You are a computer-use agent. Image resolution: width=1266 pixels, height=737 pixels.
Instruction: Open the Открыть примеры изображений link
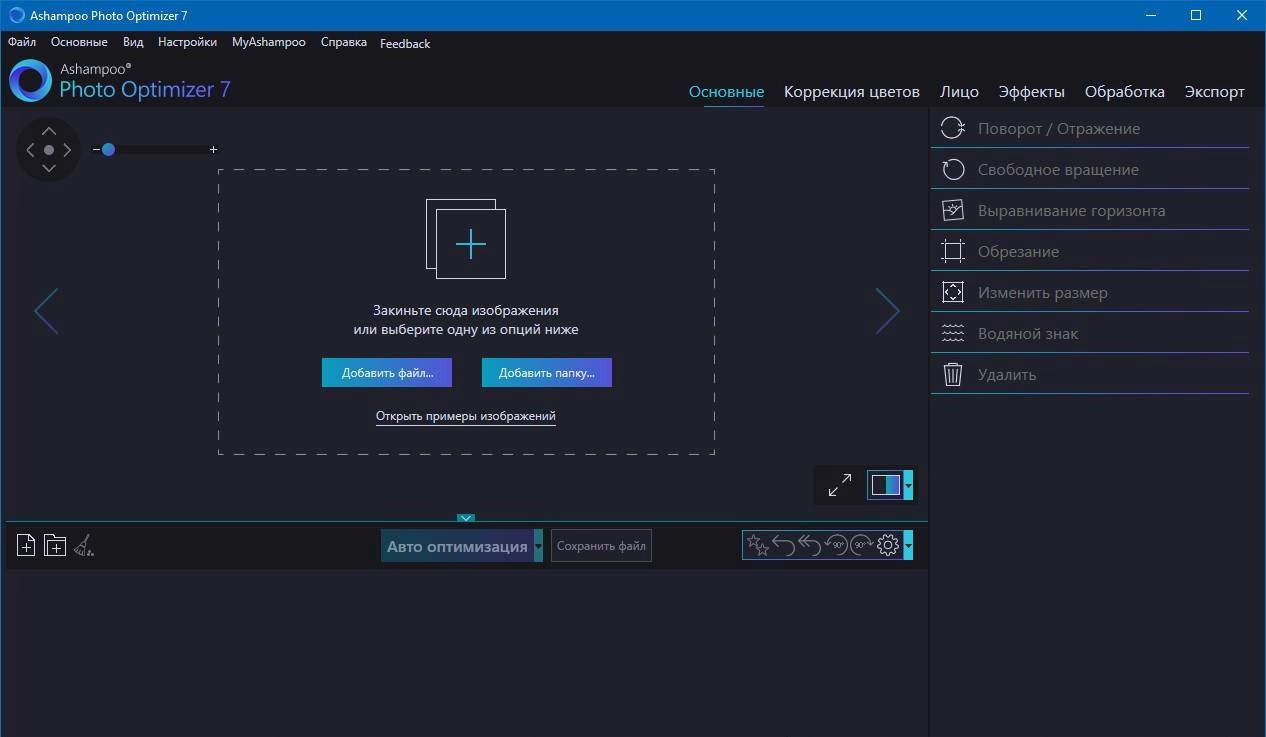click(466, 416)
